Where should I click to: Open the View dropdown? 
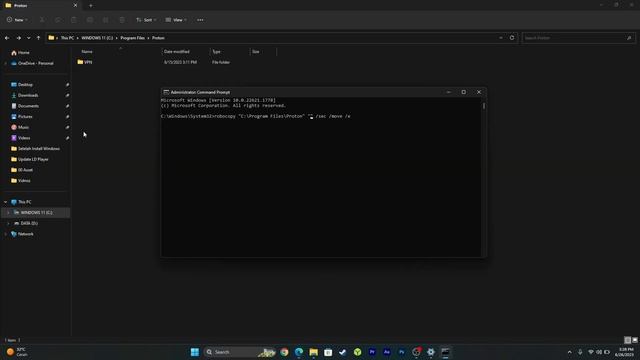click(176, 20)
